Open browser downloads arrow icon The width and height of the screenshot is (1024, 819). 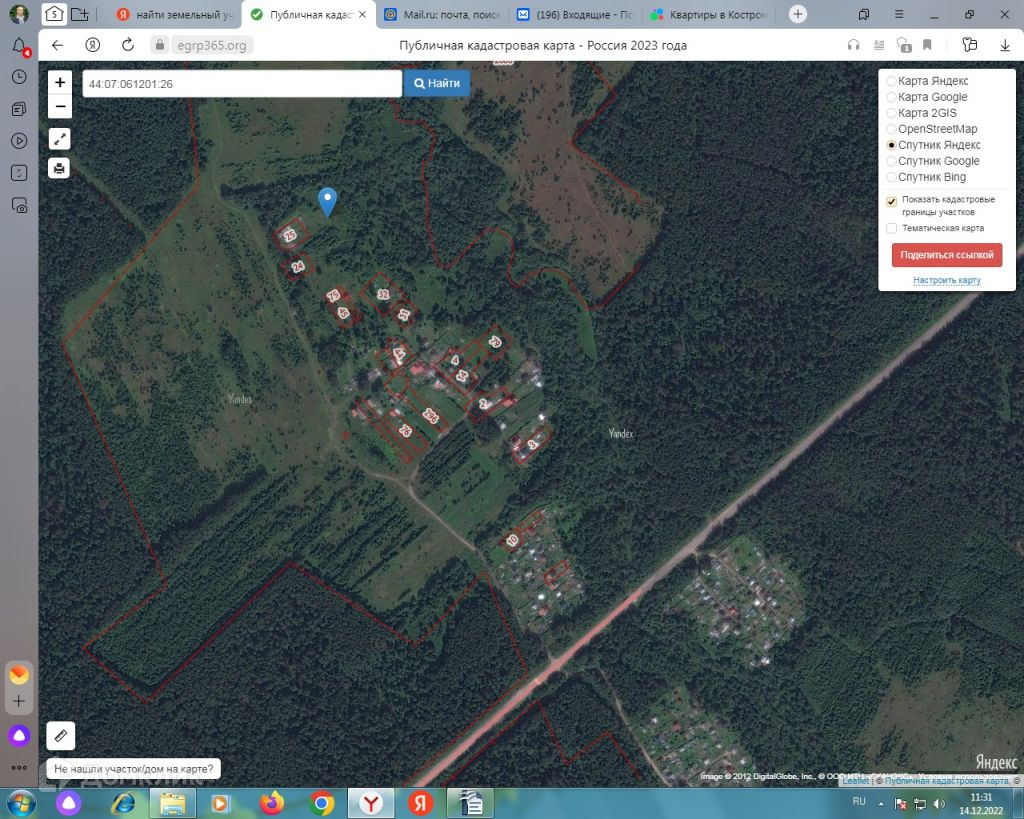(1004, 45)
